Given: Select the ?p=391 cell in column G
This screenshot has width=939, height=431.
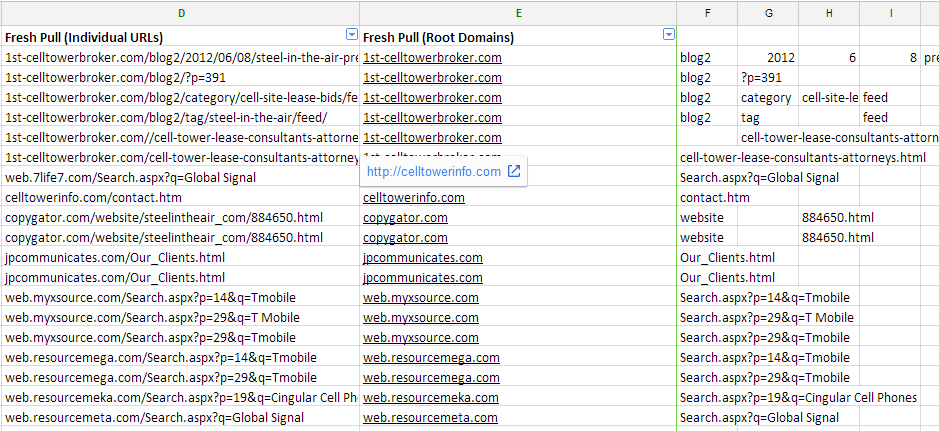Looking at the screenshot, I should (x=768, y=78).
